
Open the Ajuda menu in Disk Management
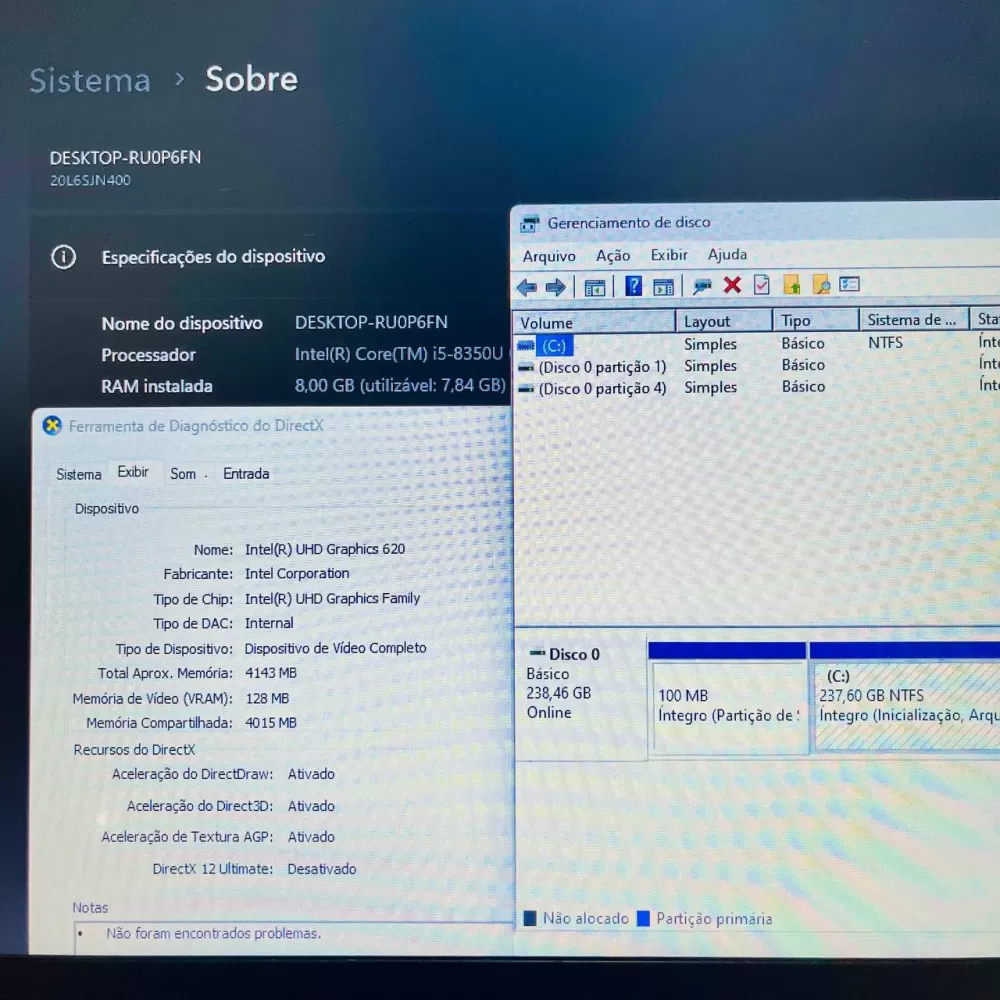point(727,255)
